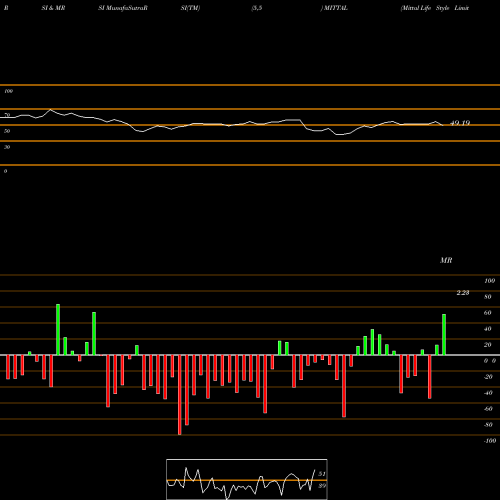Click the -60 label on MR axis
The image size is (500, 500).
click(488, 409)
